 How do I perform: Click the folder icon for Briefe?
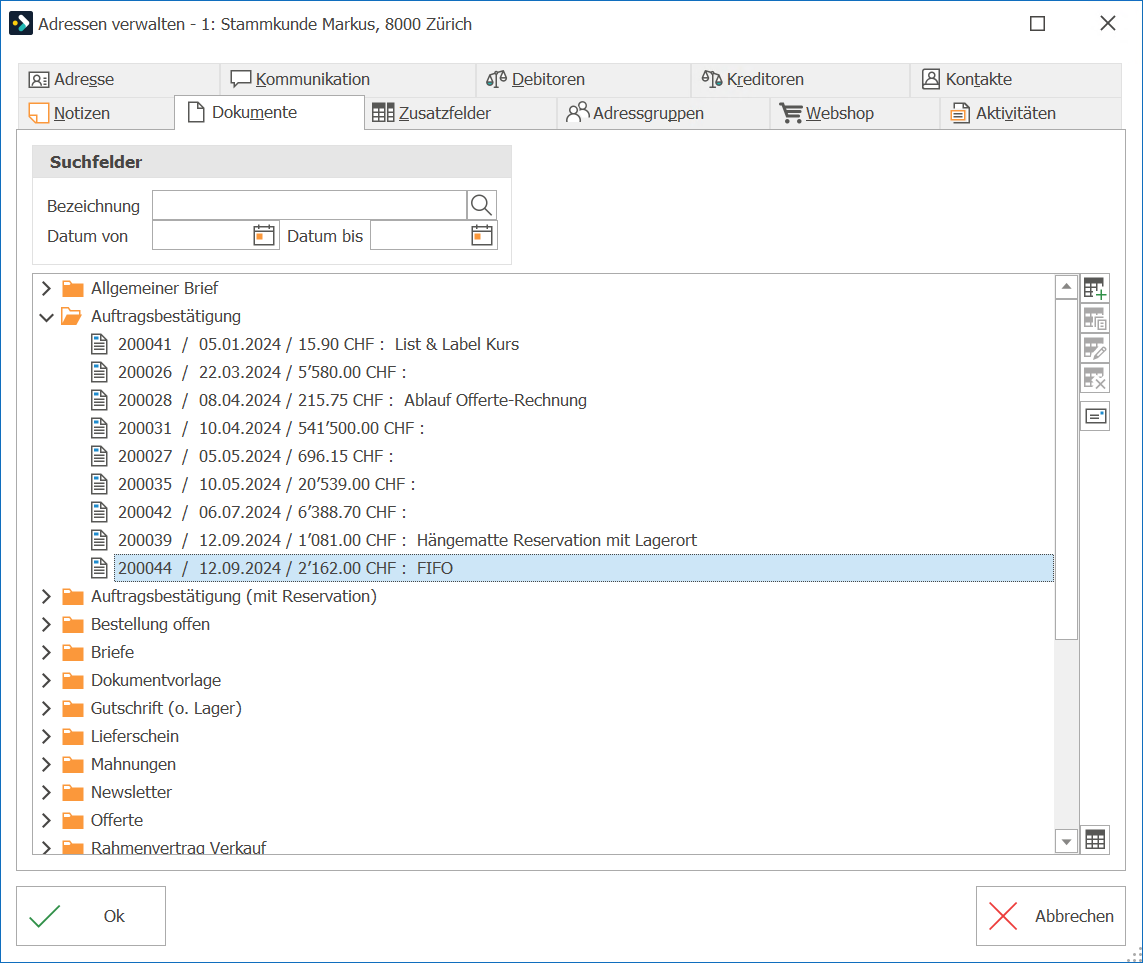coord(72,652)
